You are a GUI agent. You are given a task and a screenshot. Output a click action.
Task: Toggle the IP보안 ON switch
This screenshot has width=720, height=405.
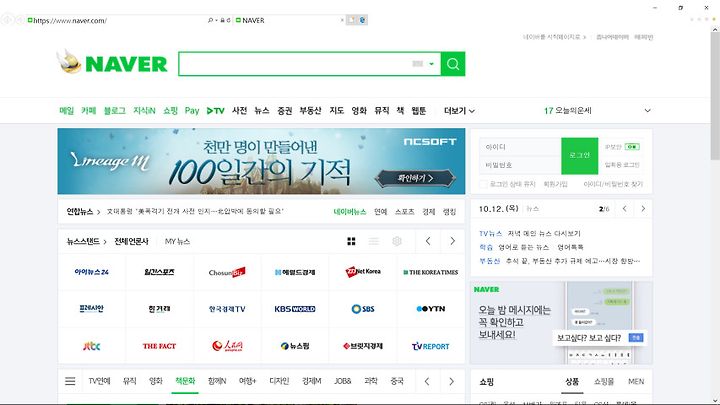(x=632, y=147)
